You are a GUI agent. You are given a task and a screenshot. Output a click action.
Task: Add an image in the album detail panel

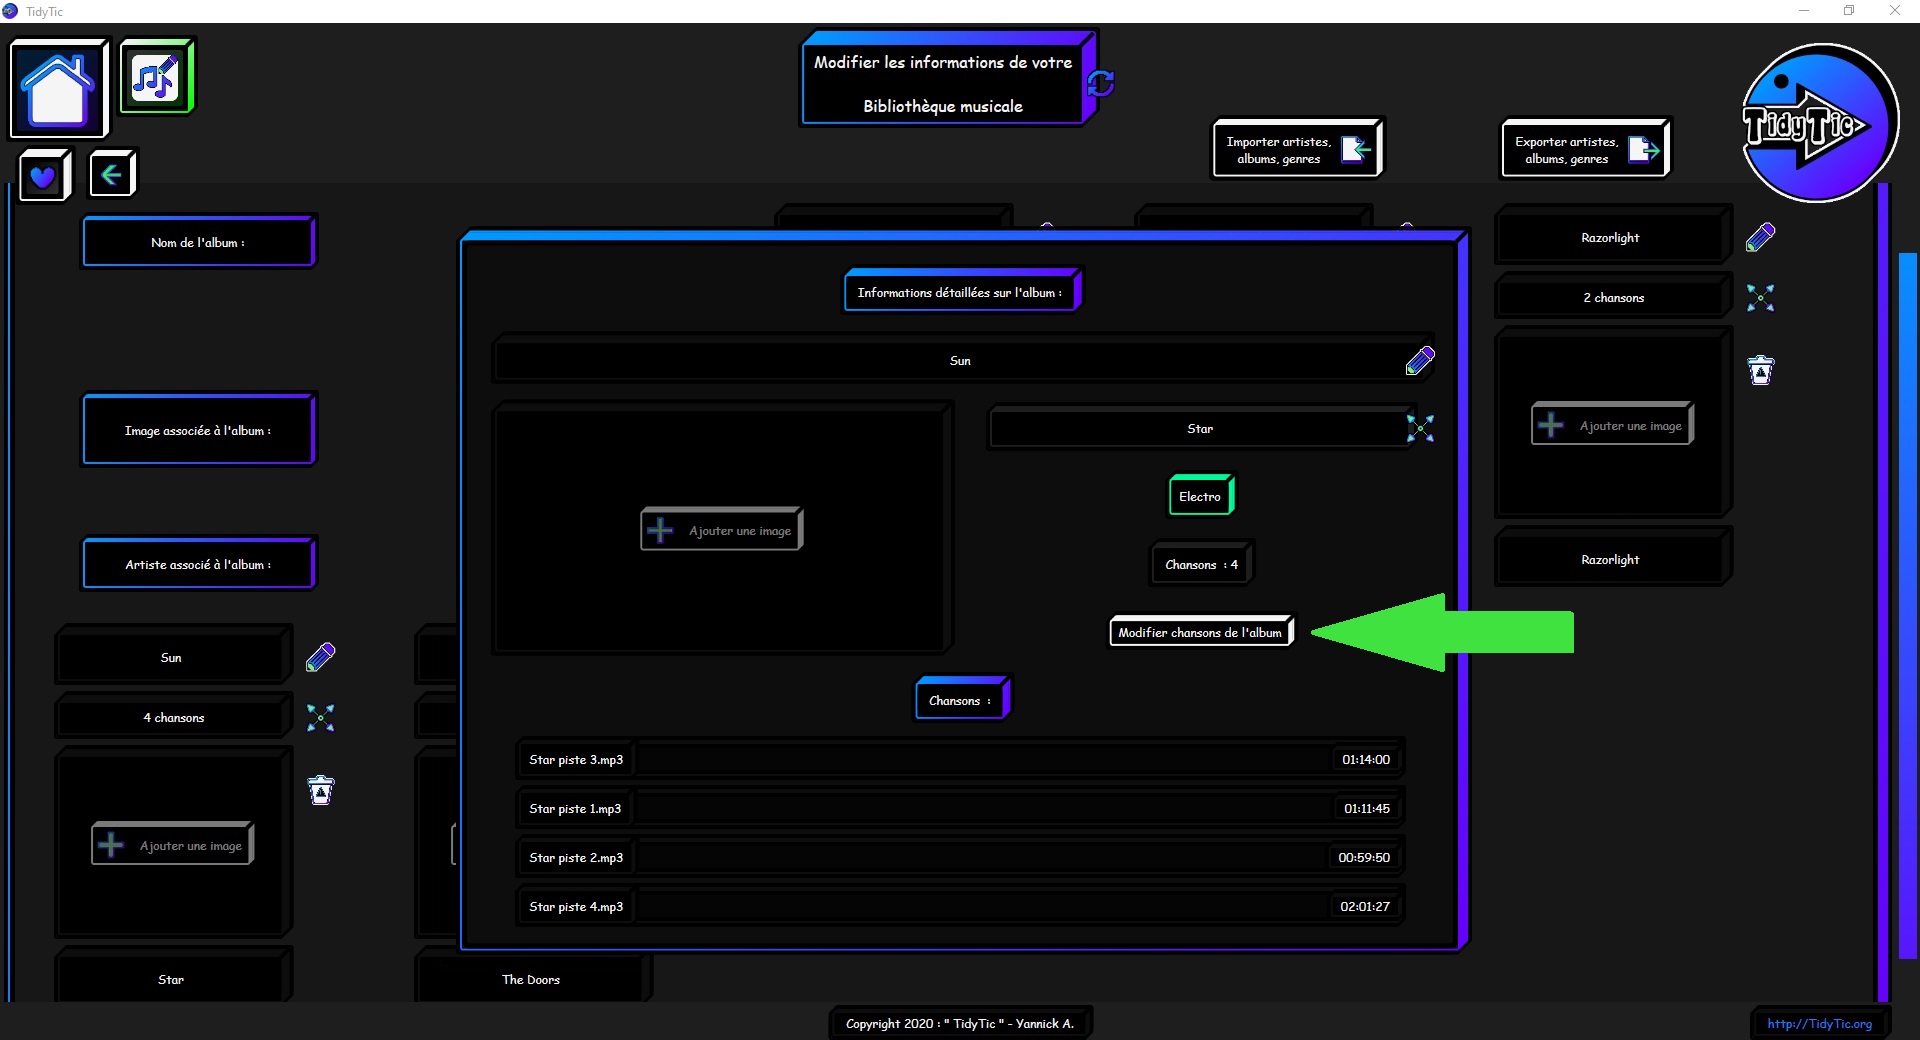coord(721,530)
